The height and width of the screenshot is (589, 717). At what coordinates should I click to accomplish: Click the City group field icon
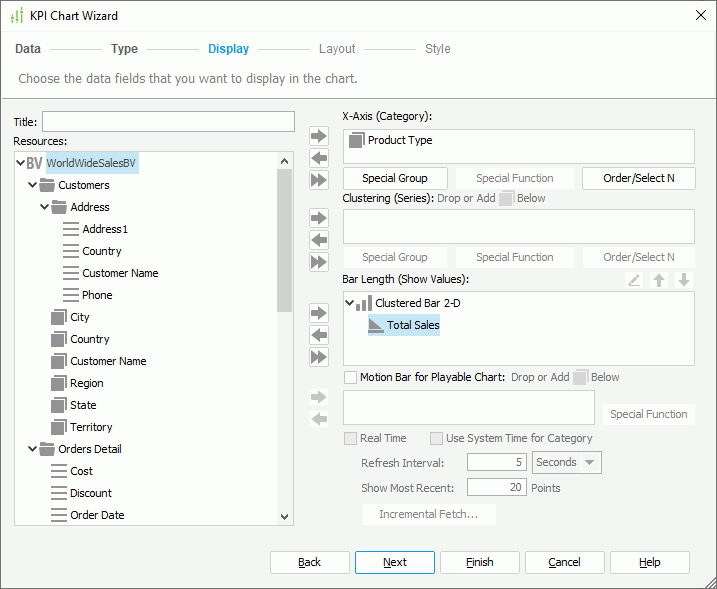click(59, 317)
